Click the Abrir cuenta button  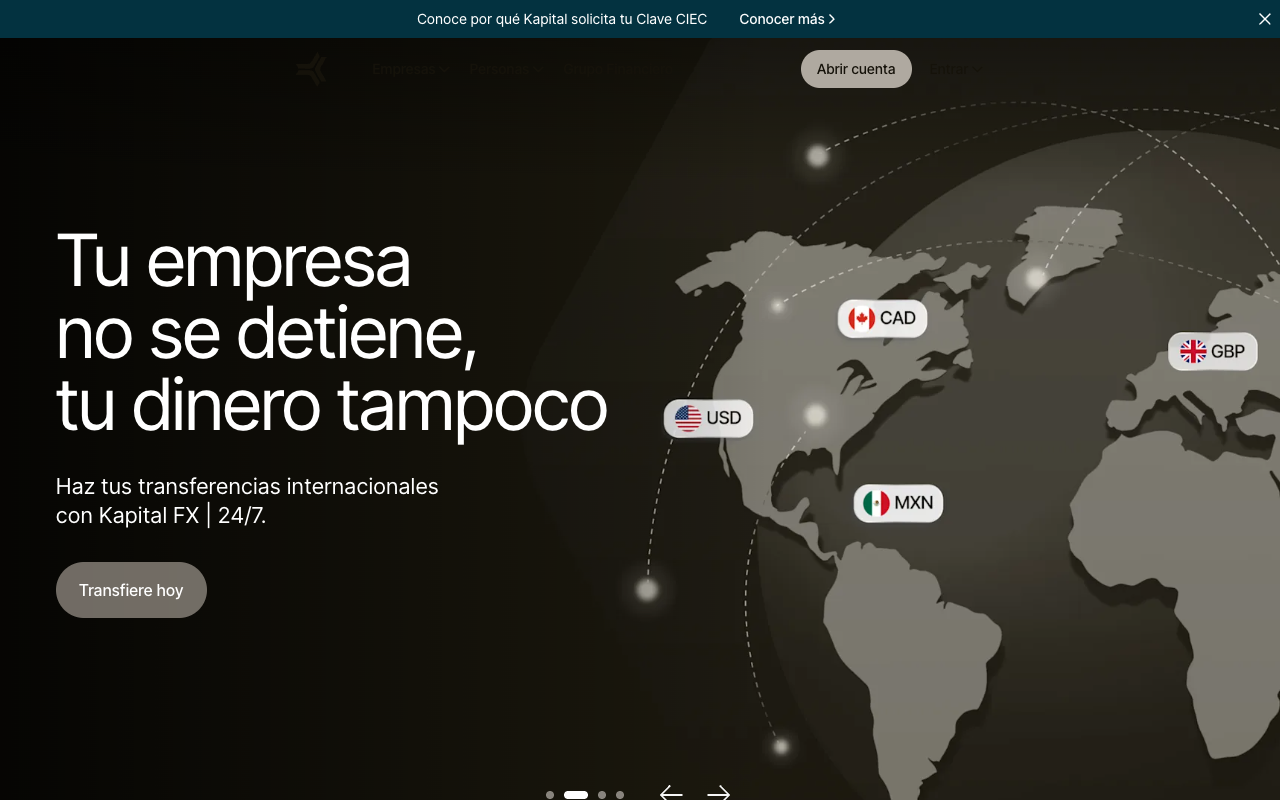856,69
